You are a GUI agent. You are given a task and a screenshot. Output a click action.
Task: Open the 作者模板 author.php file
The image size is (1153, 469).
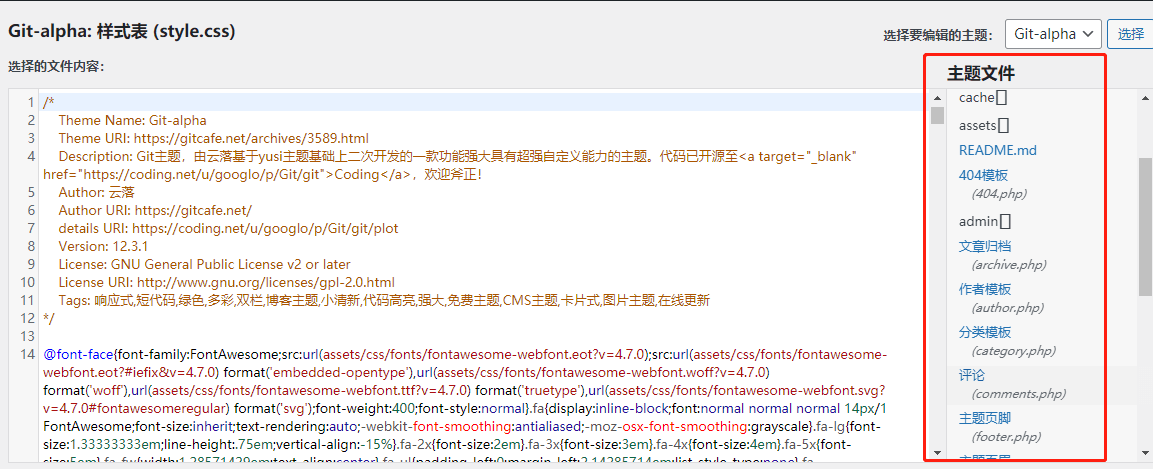(985, 289)
